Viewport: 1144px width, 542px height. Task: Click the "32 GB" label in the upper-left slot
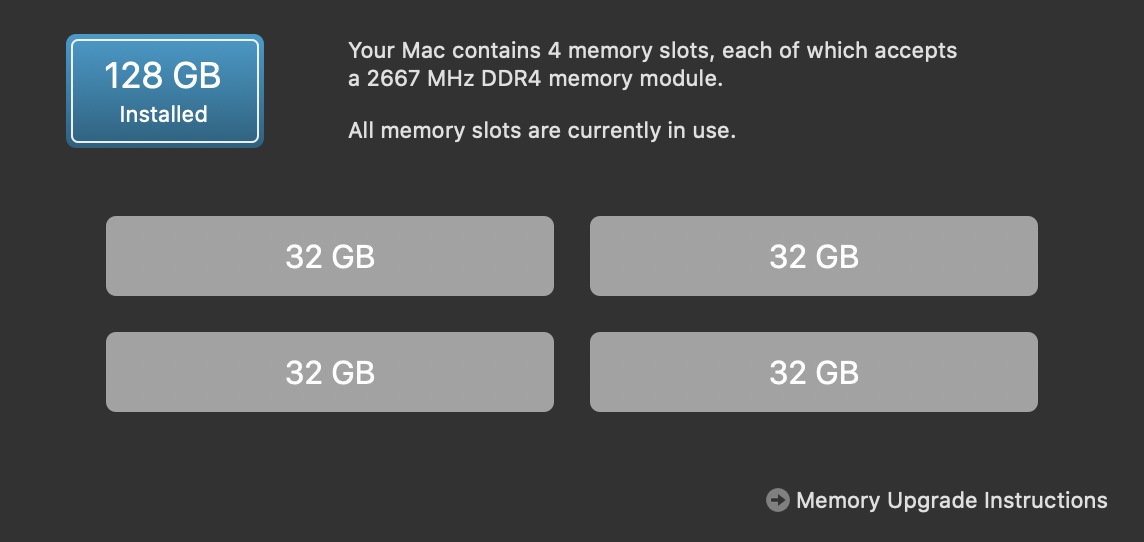tap(330, 257)
